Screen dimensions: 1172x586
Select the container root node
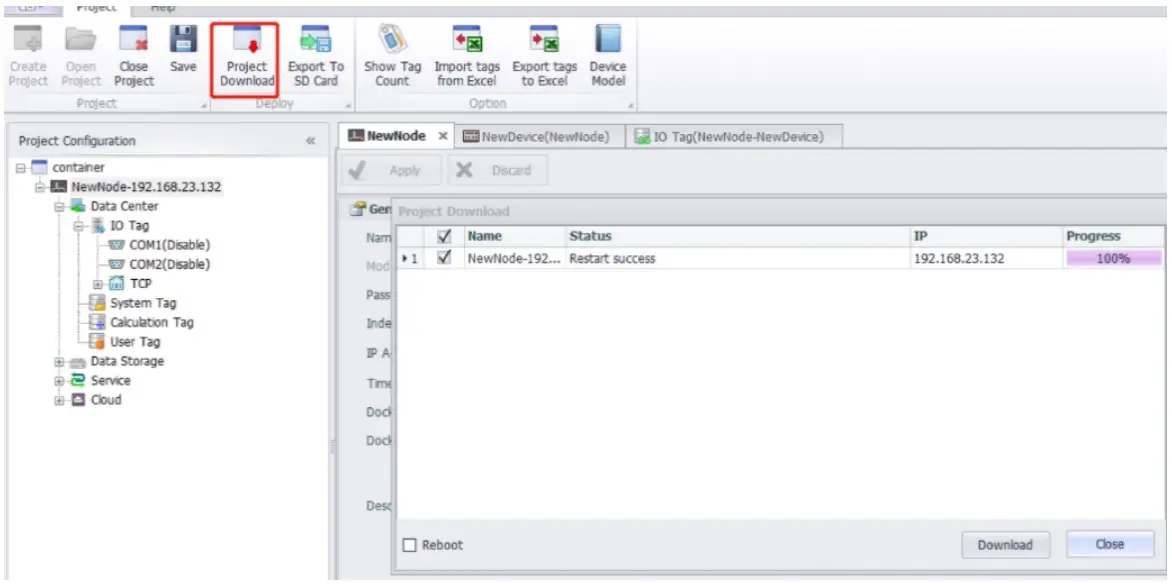tap(78, 167)
